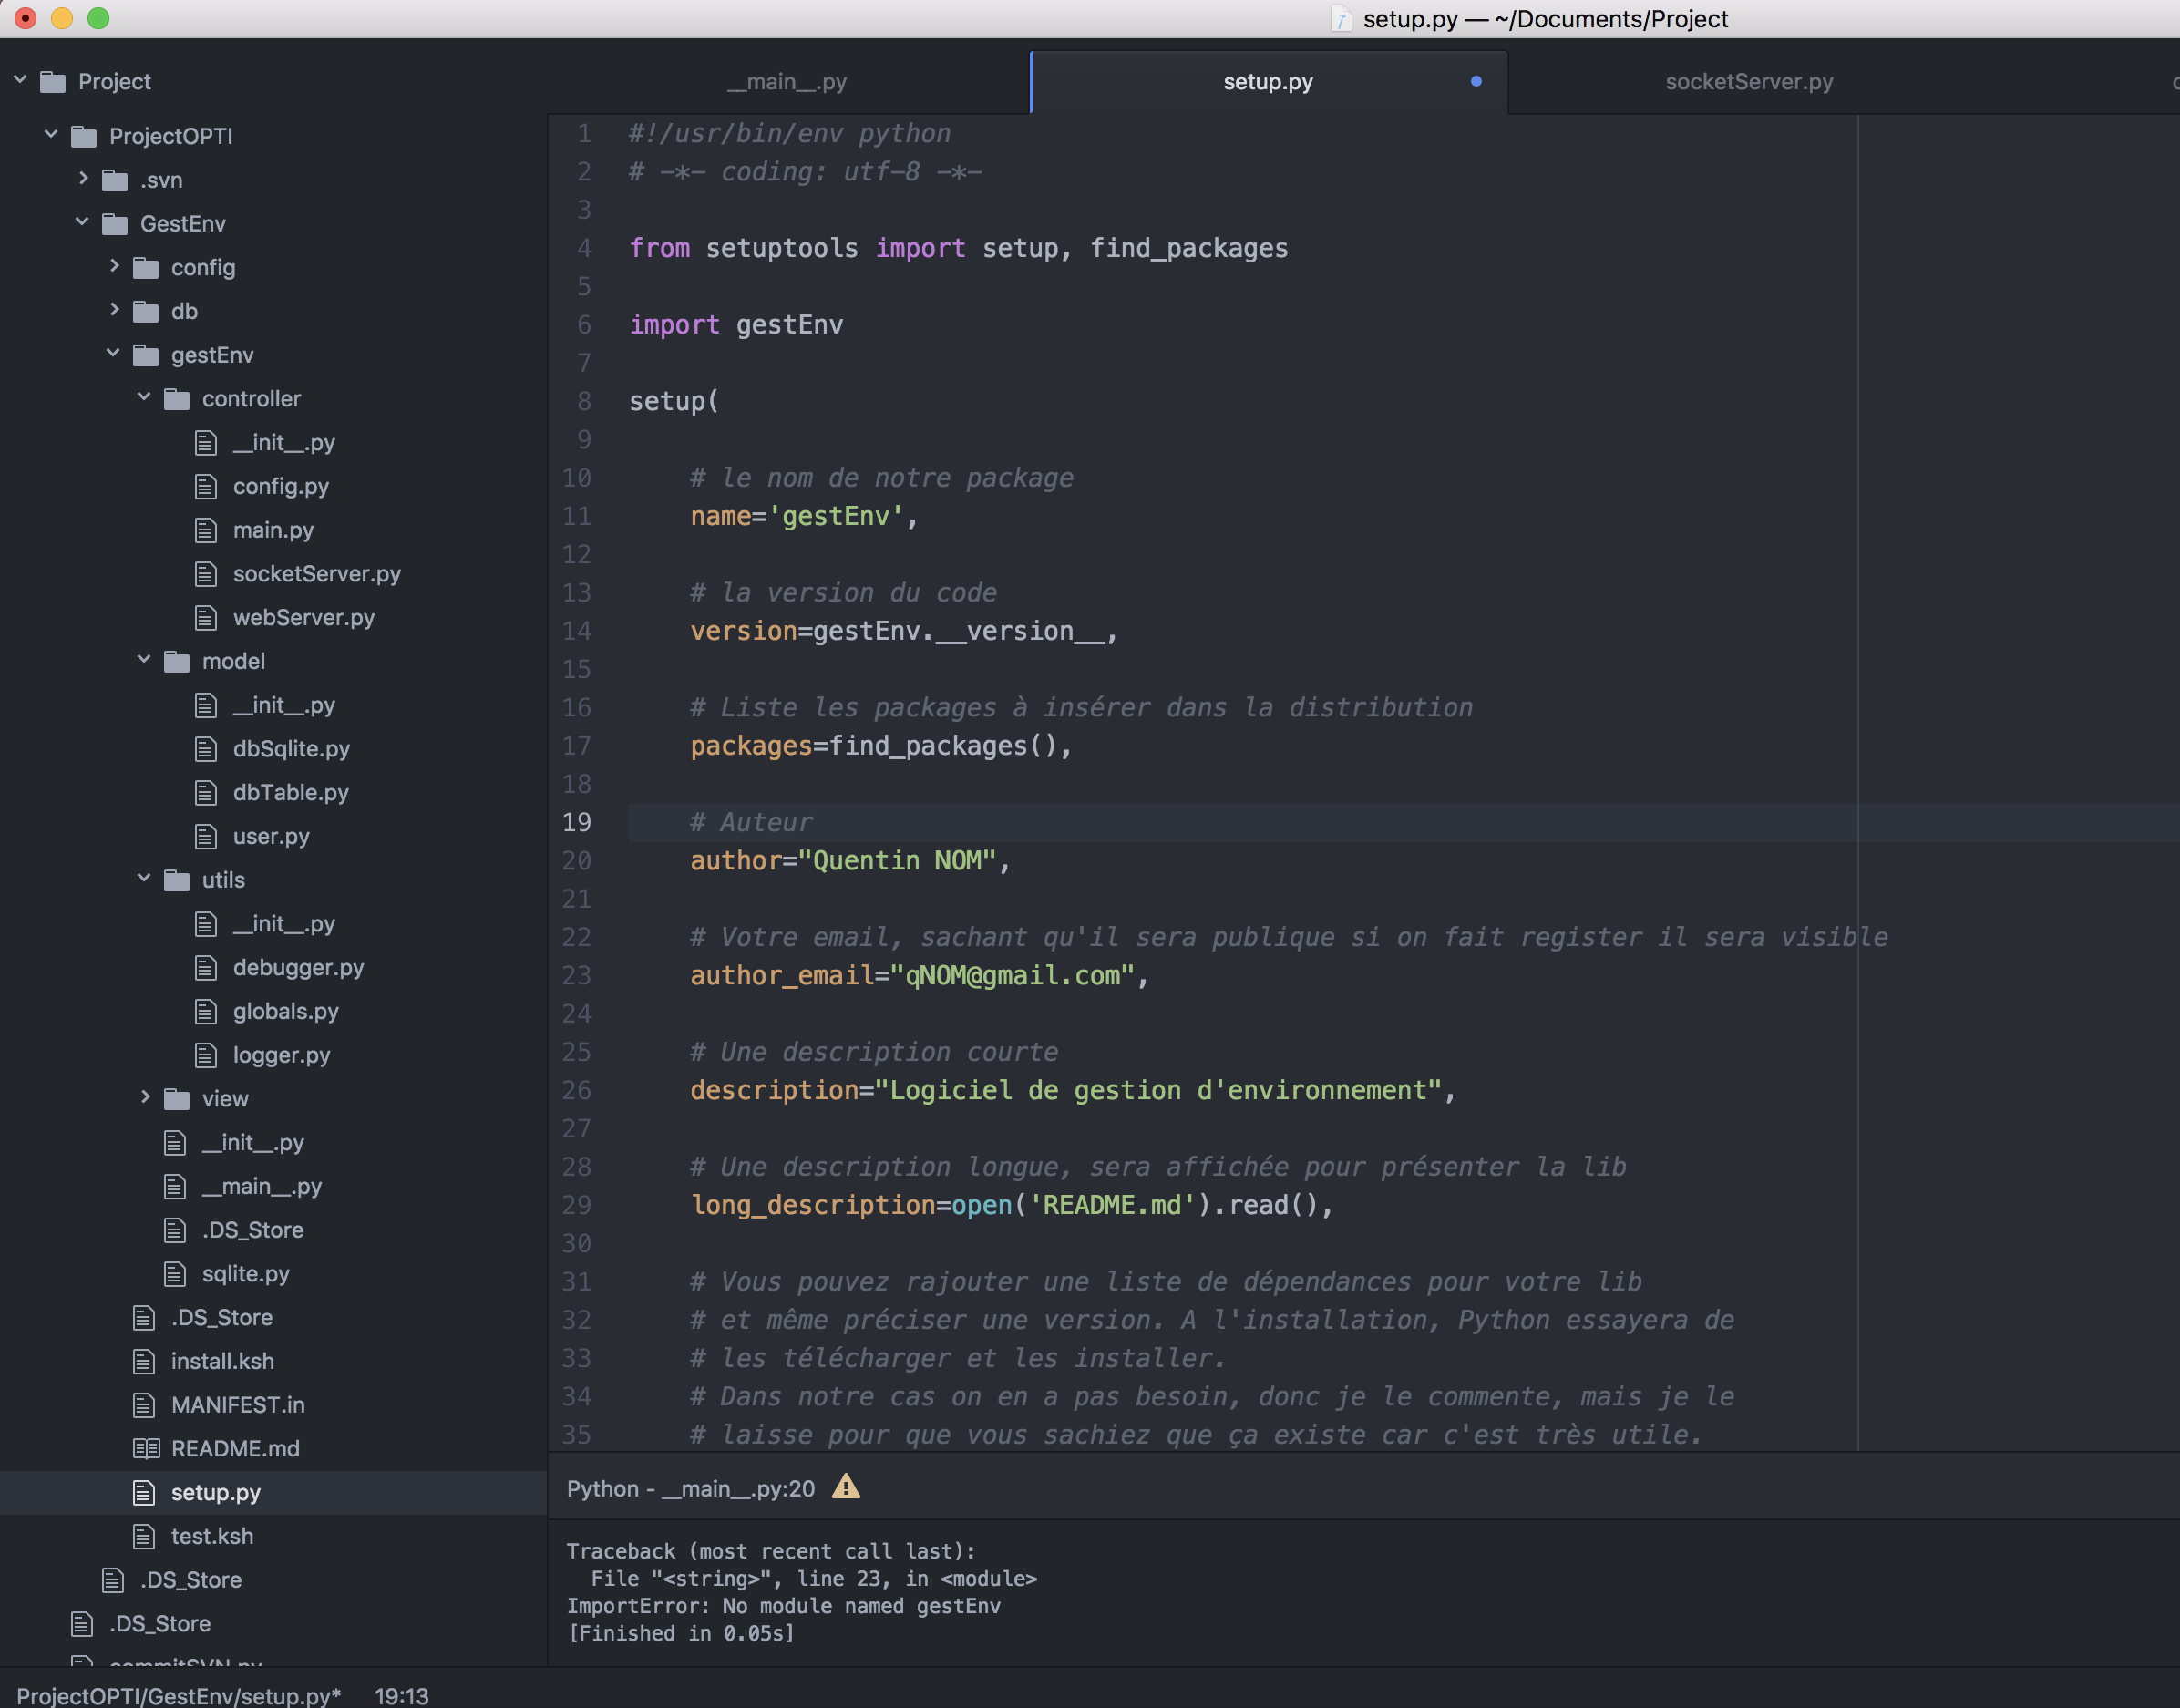The height and width of the screenshot is (1708, 2180).
Task: Select the .DS_Store file under GestEnv
Action: coord(222,1317)
